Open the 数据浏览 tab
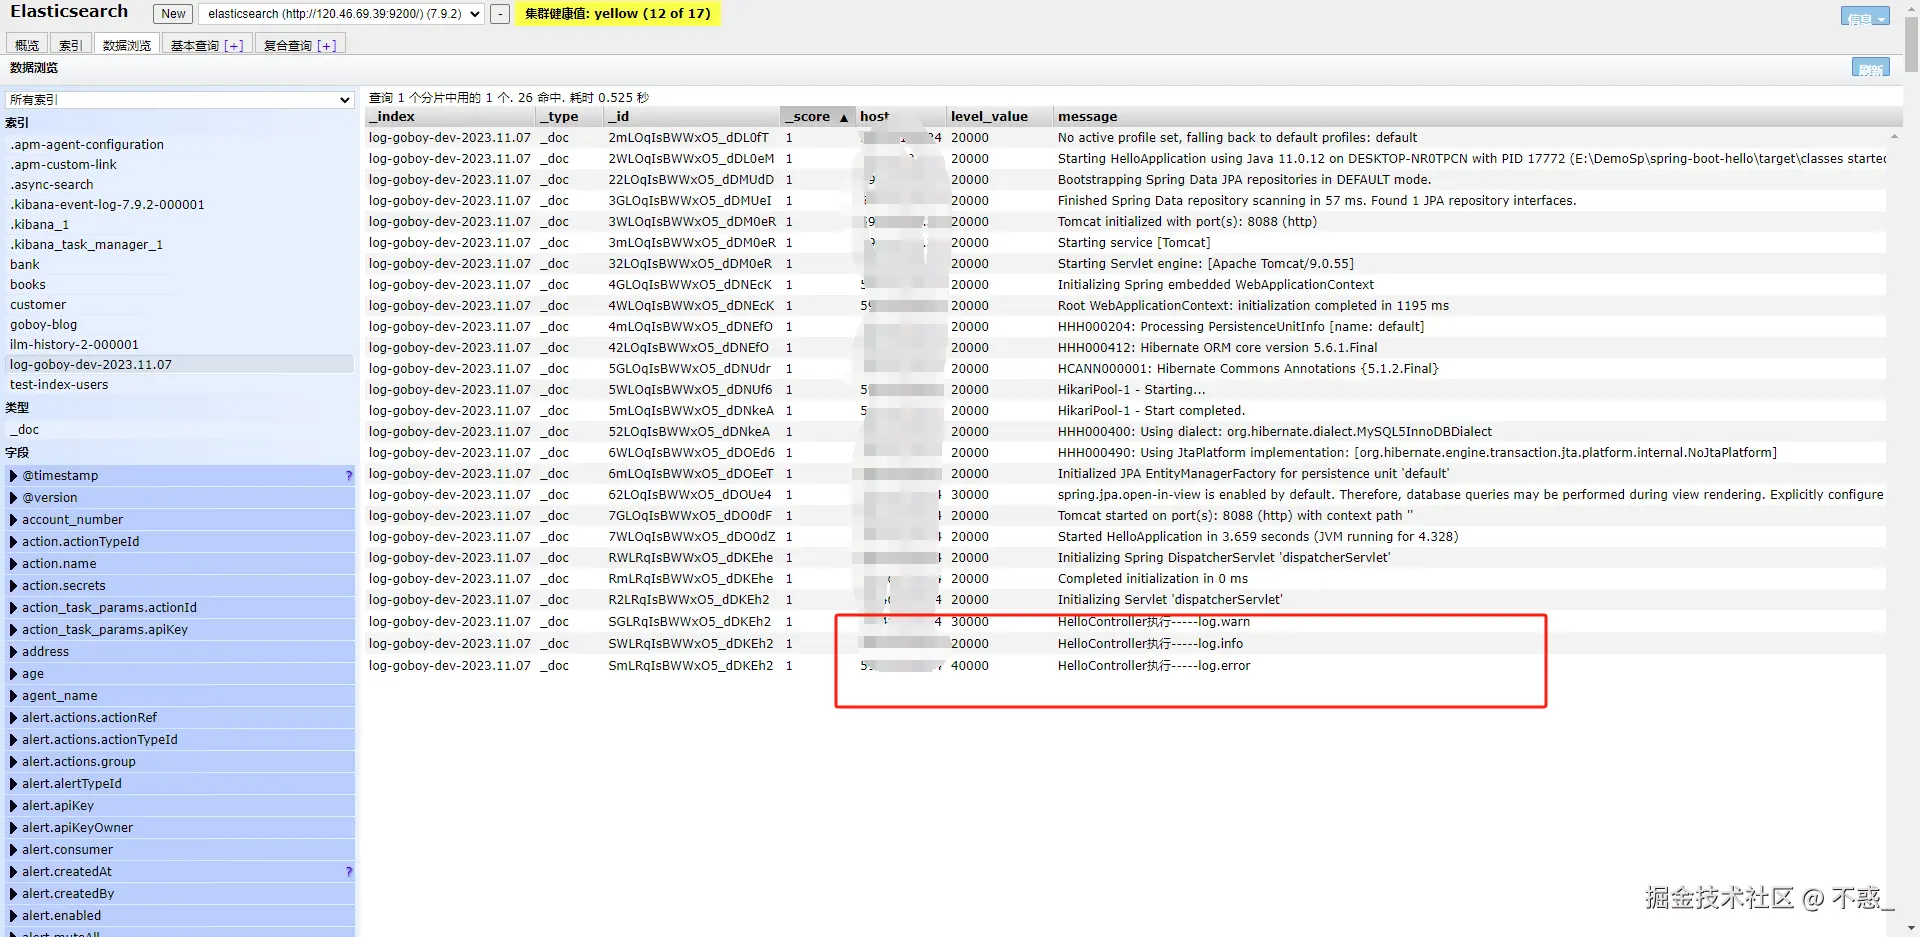1920x937 pixels. pyautogui.click(x=127, y=45)
